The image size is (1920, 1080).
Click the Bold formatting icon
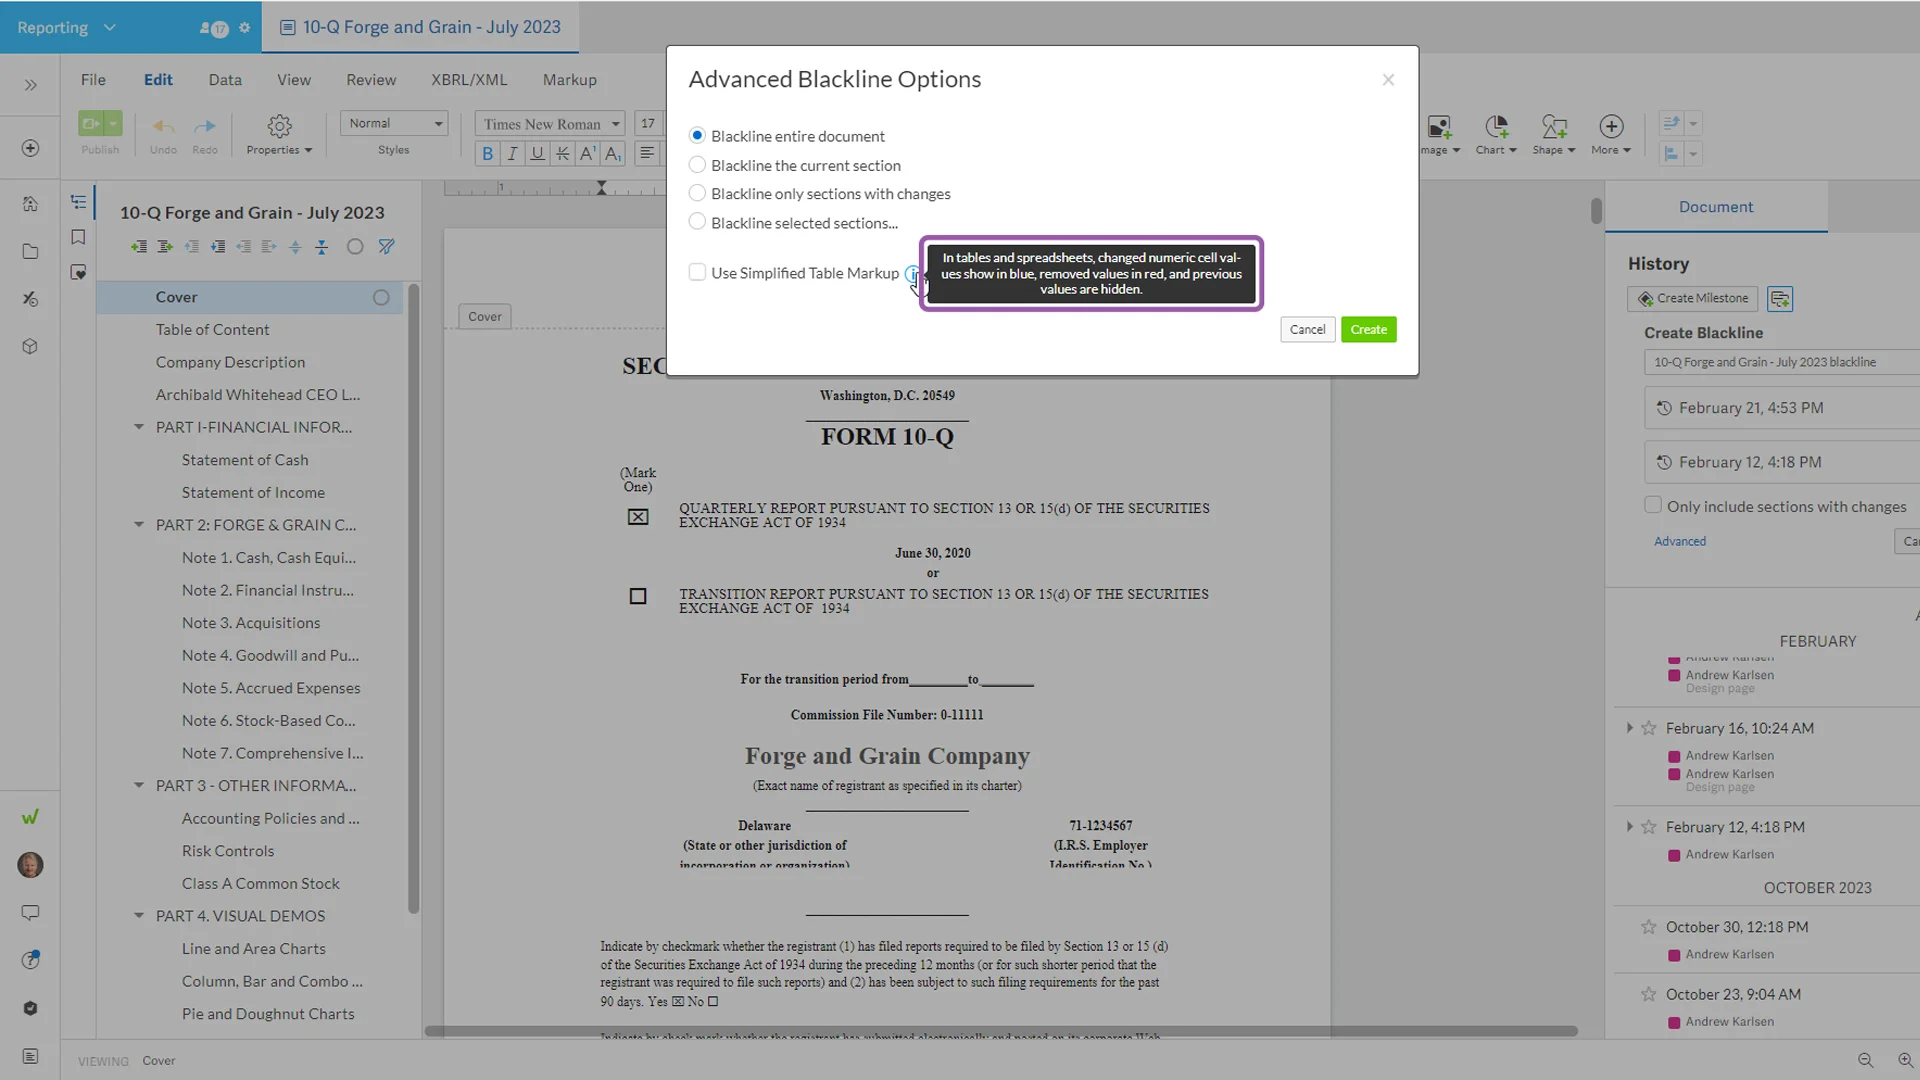tap(487, 153)
